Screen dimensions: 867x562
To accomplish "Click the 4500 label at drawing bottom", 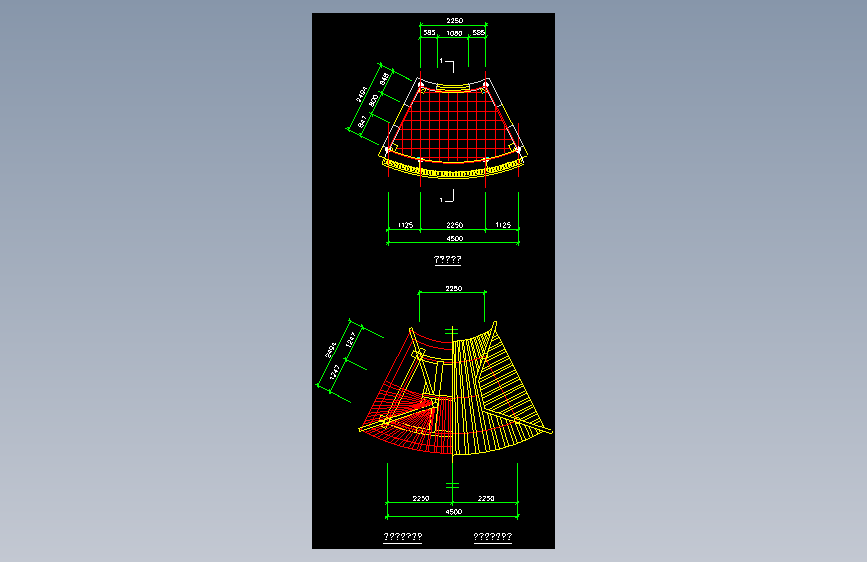I will [x=453, y=512].
